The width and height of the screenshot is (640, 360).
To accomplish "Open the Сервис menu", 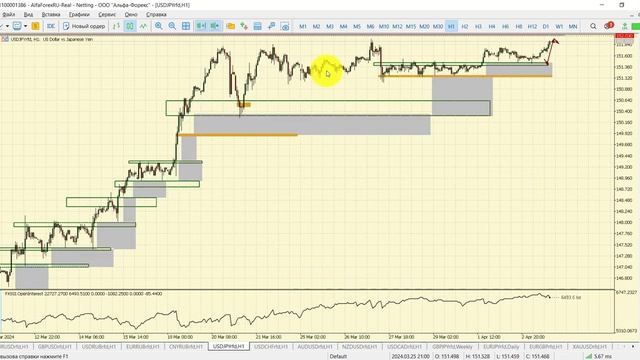I will click(x=107, y=14).
